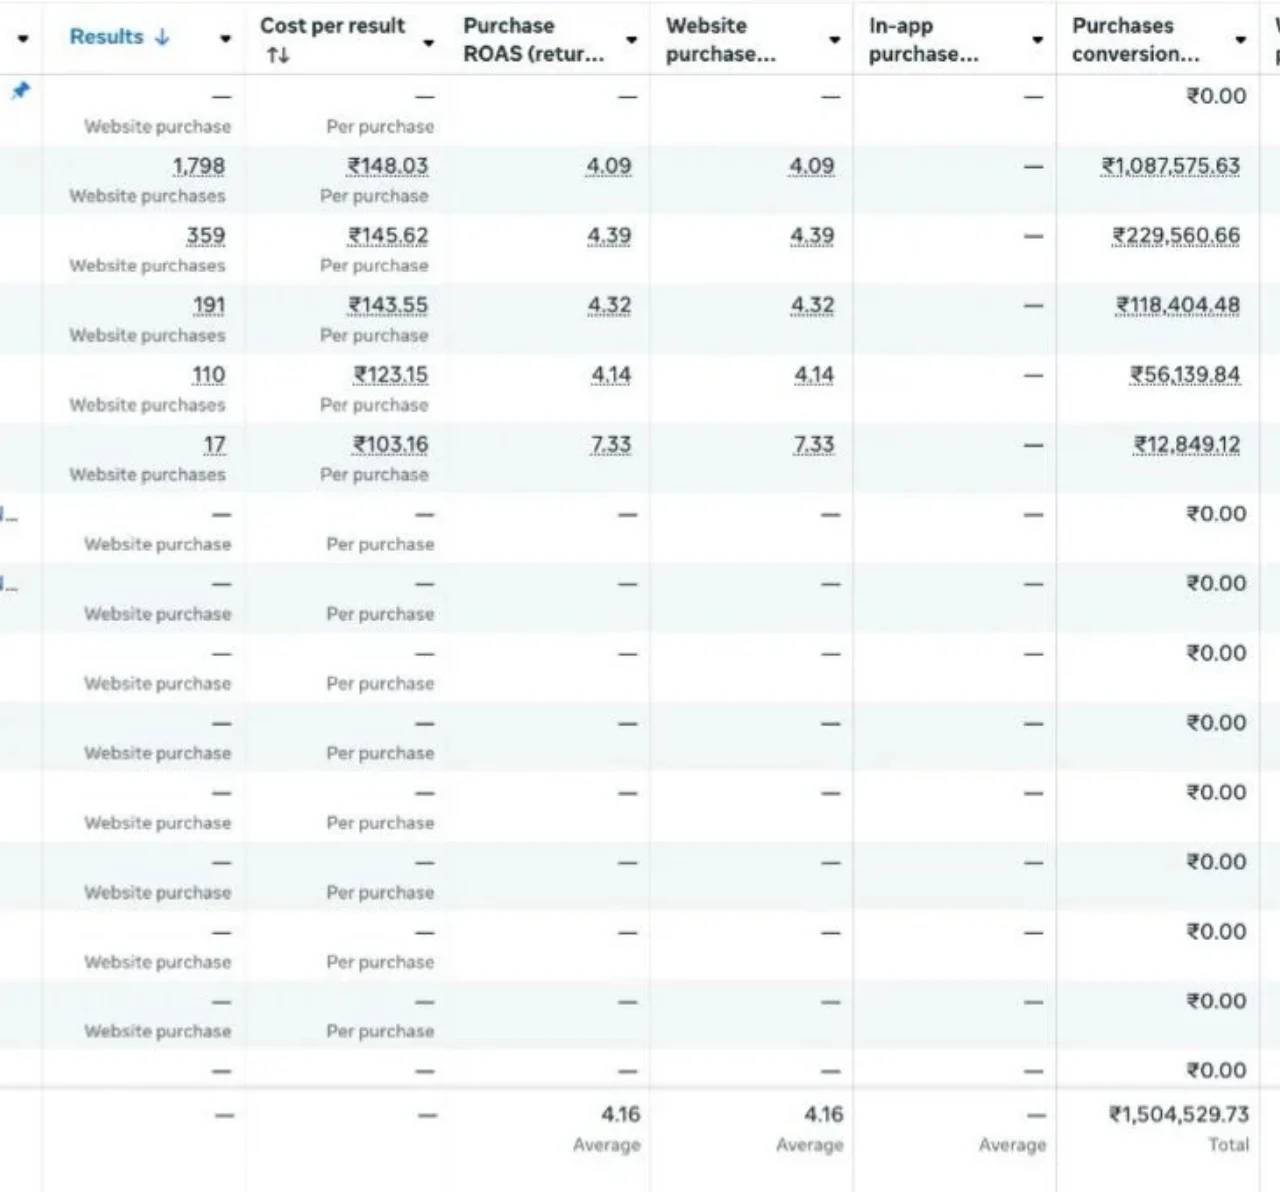The height and width of the screenshot is (1192, 1280).
Task: Open the Website purchase column dropdown arrow
Action: click(x=835, y=40)
